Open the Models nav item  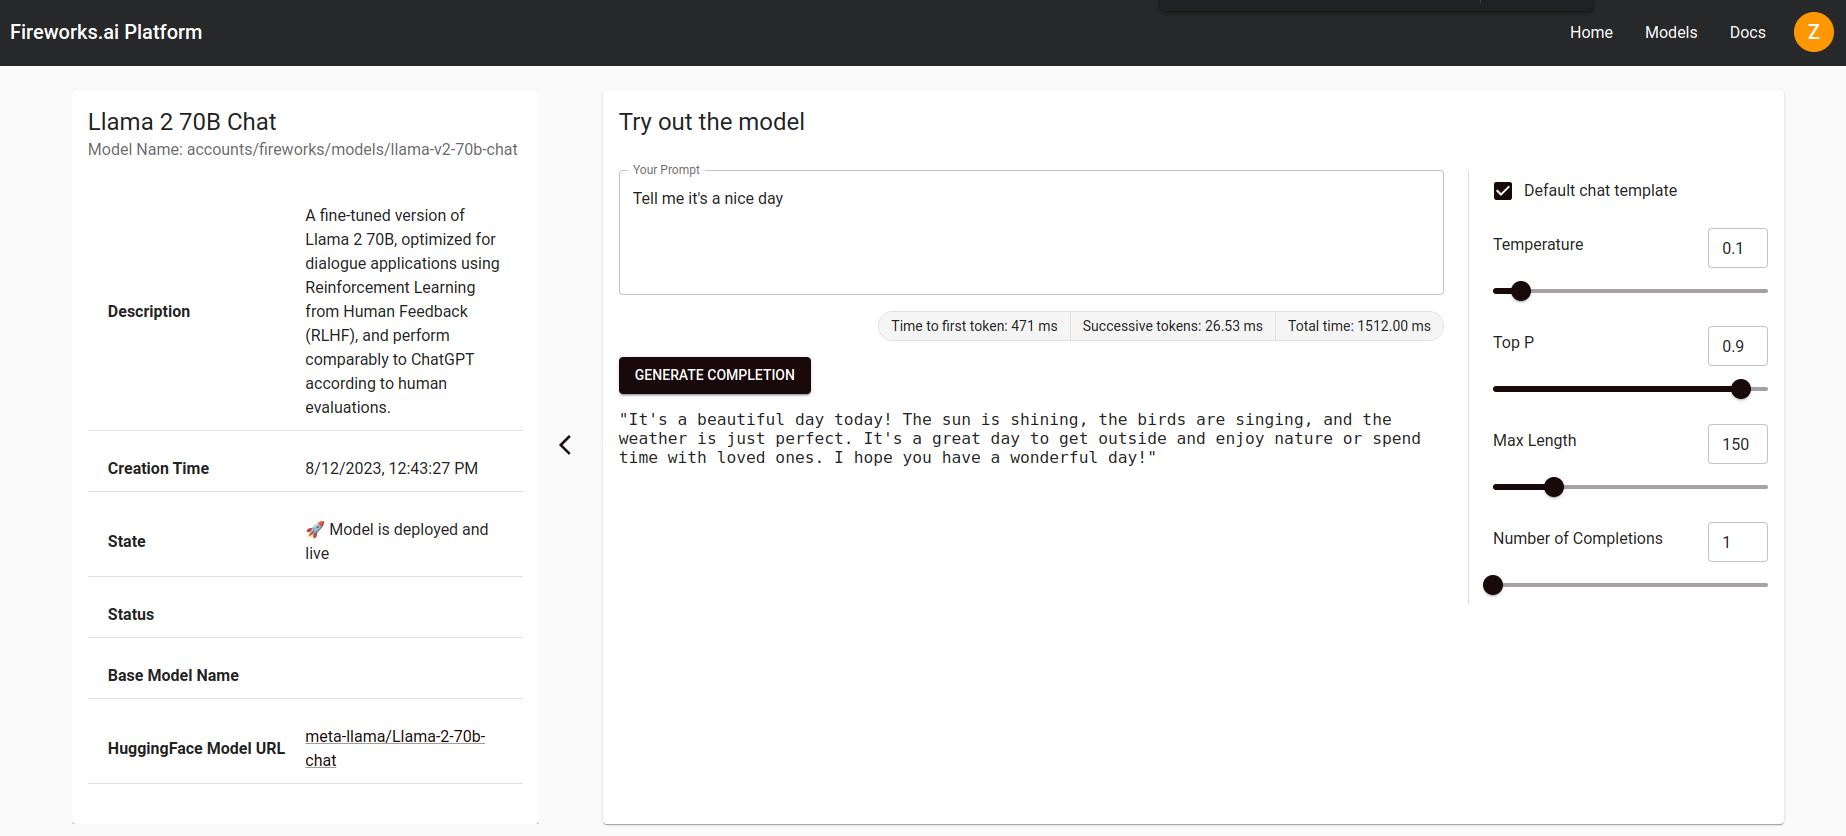[x=1671, y=32]
